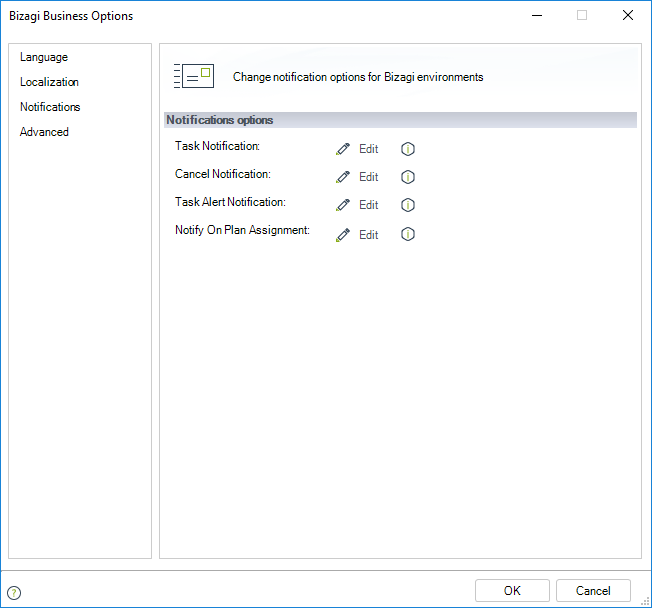Open help via the question mark icon

[x=14, y=593]
